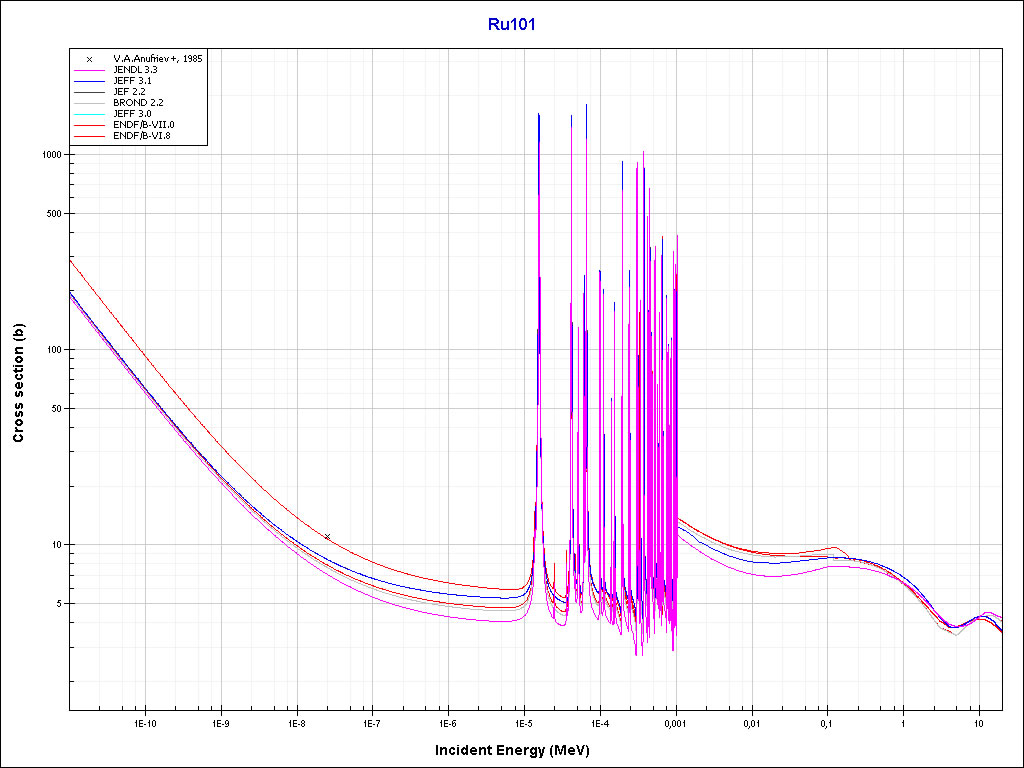Click the 1E-10 tick label on x-axis

(145, 722)
